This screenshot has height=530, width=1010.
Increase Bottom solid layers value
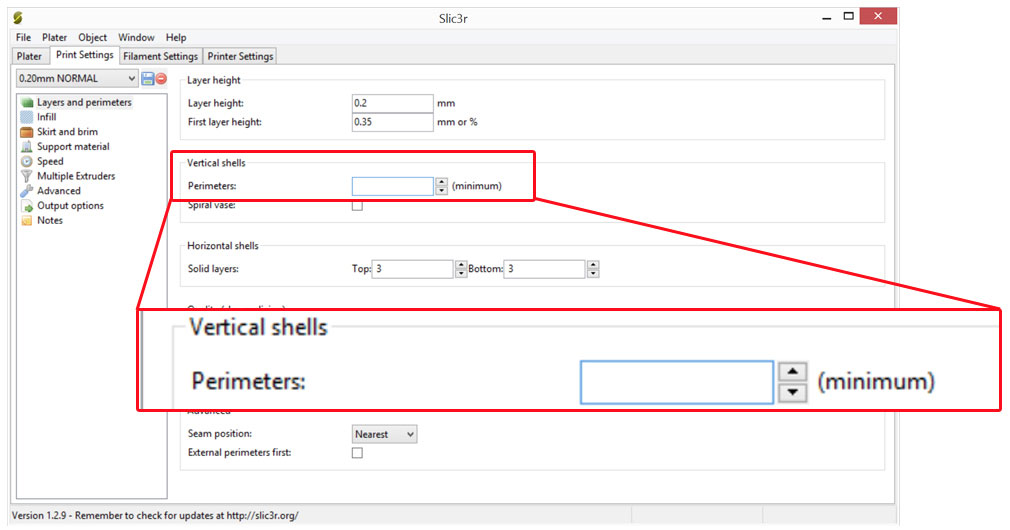click(593, 265)
